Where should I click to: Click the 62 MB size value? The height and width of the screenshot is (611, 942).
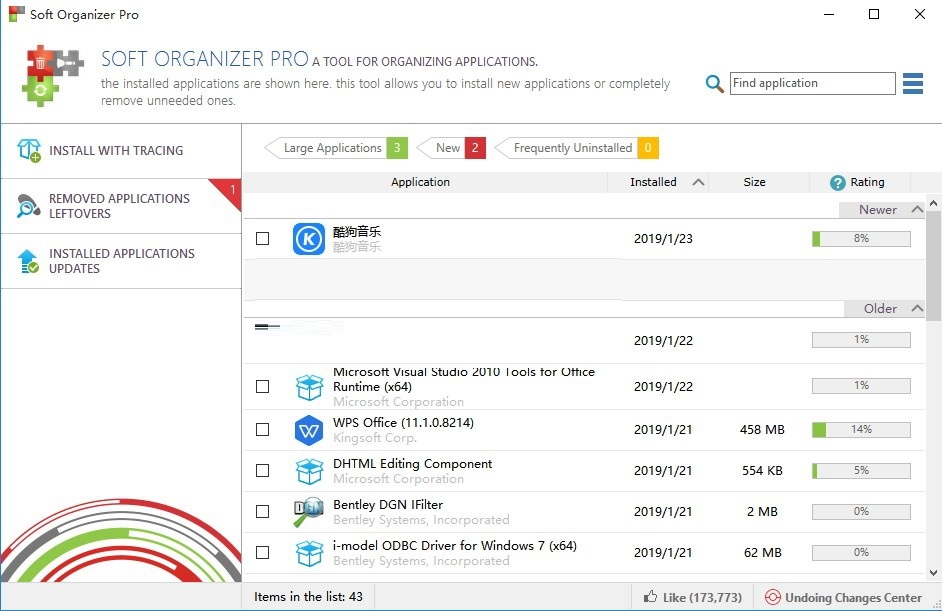(762, 552)
